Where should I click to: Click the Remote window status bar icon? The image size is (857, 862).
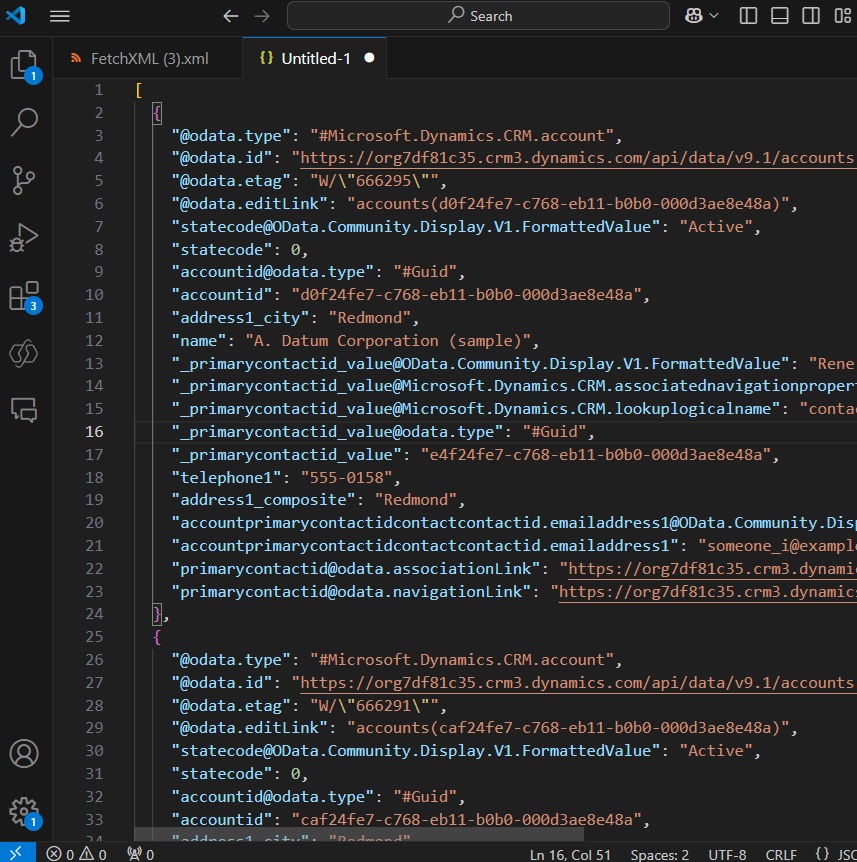[x=18, y=853]
